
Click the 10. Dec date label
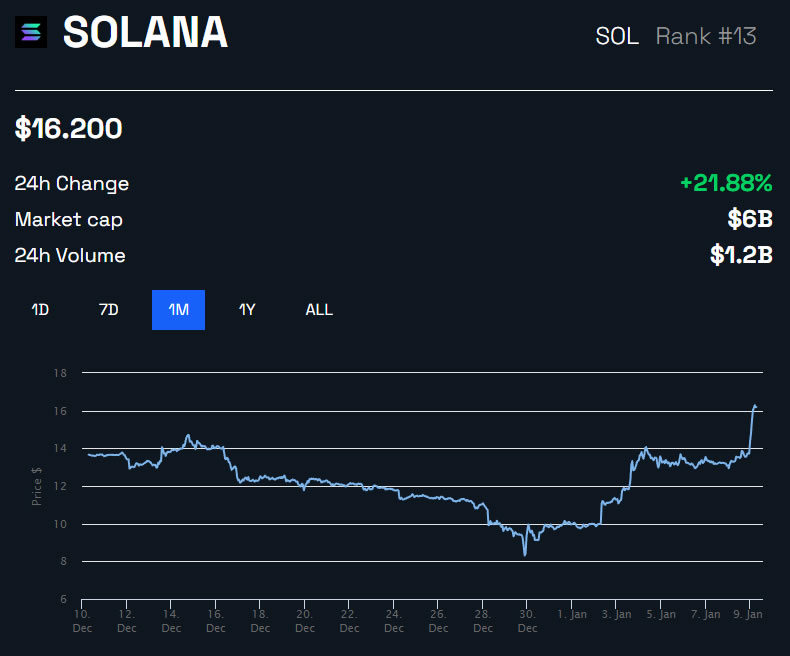pyautogui.click(x=82, y=621)
